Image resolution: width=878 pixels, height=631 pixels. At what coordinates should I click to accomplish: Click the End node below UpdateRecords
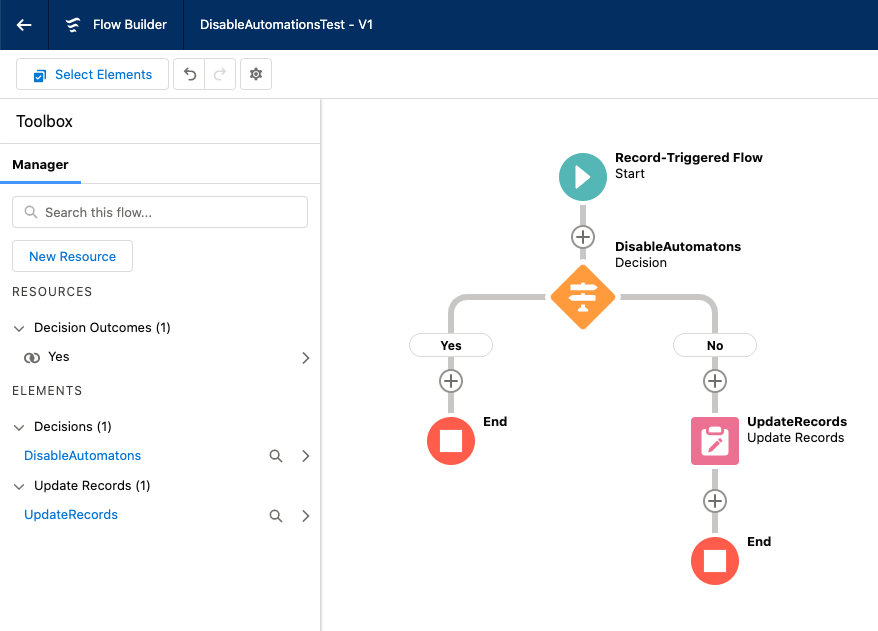tap(714, 561)
